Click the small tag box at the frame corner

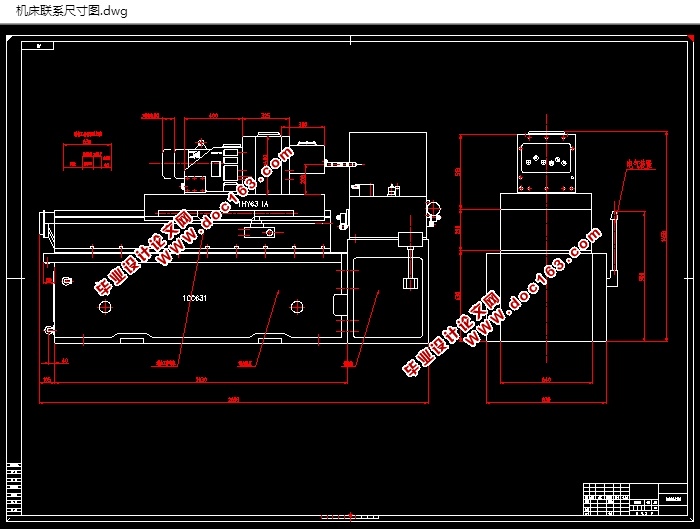tap(38, 46)
